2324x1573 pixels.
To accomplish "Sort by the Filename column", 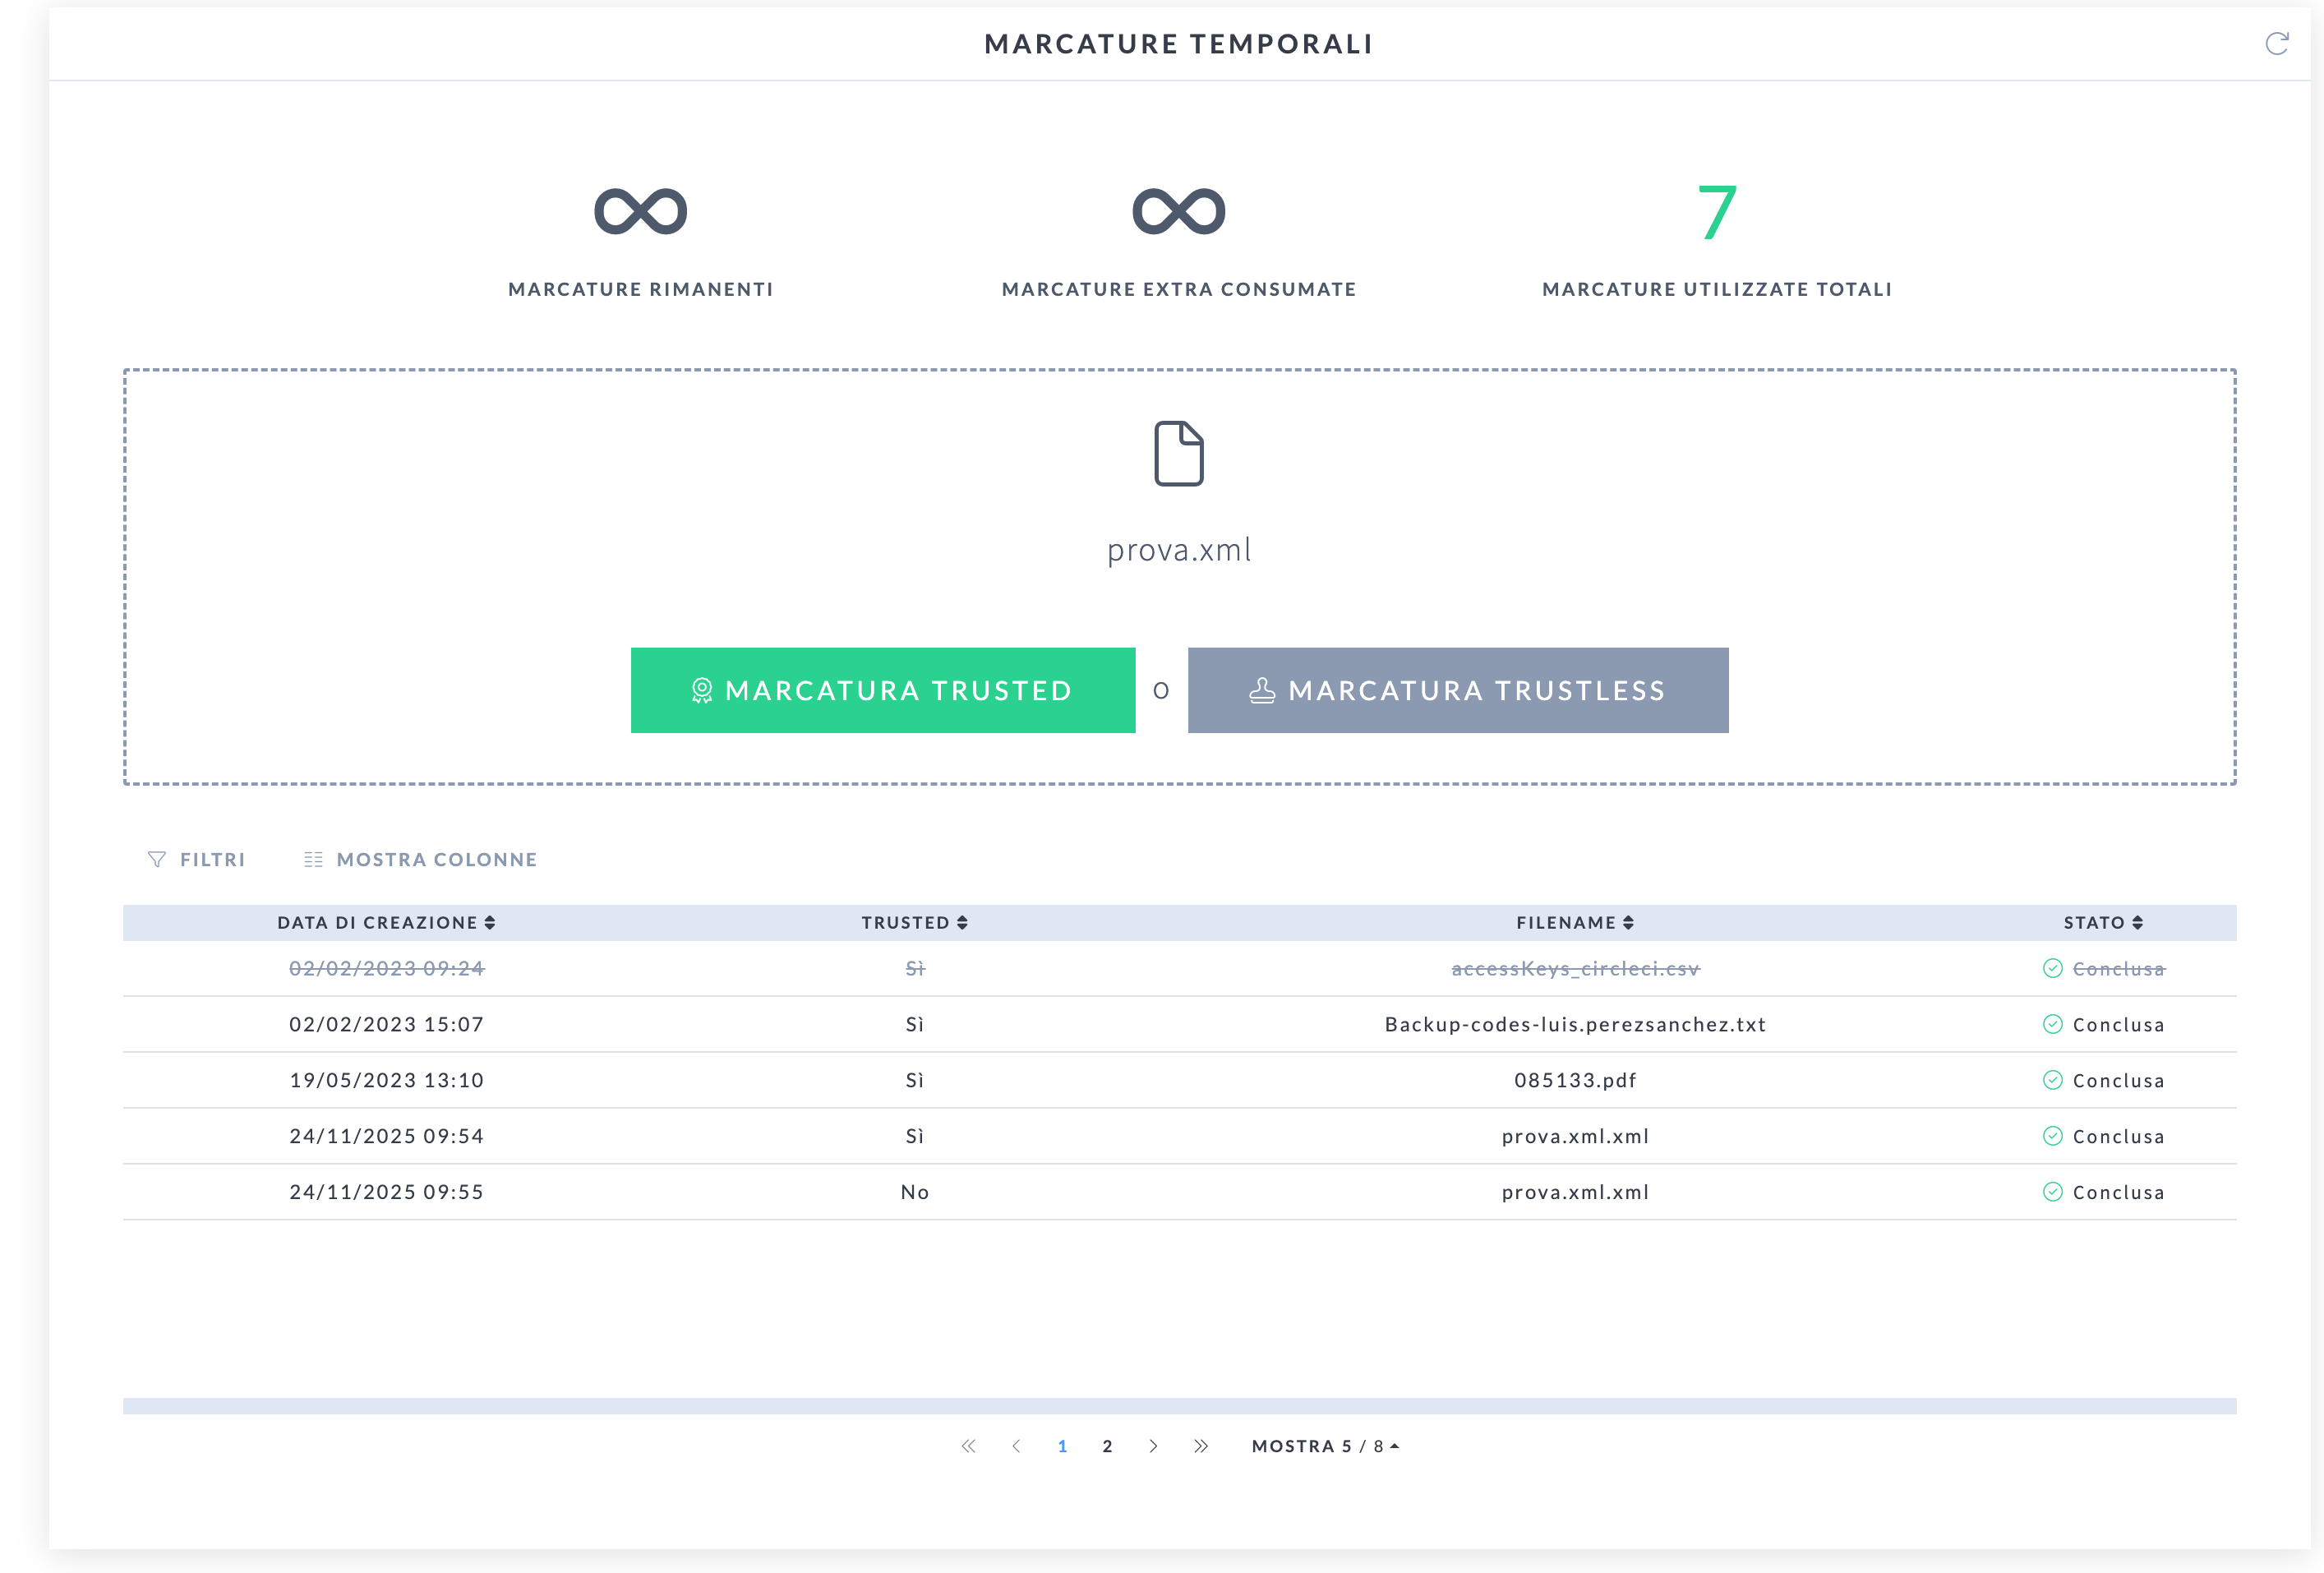I will click(1575, 923).
